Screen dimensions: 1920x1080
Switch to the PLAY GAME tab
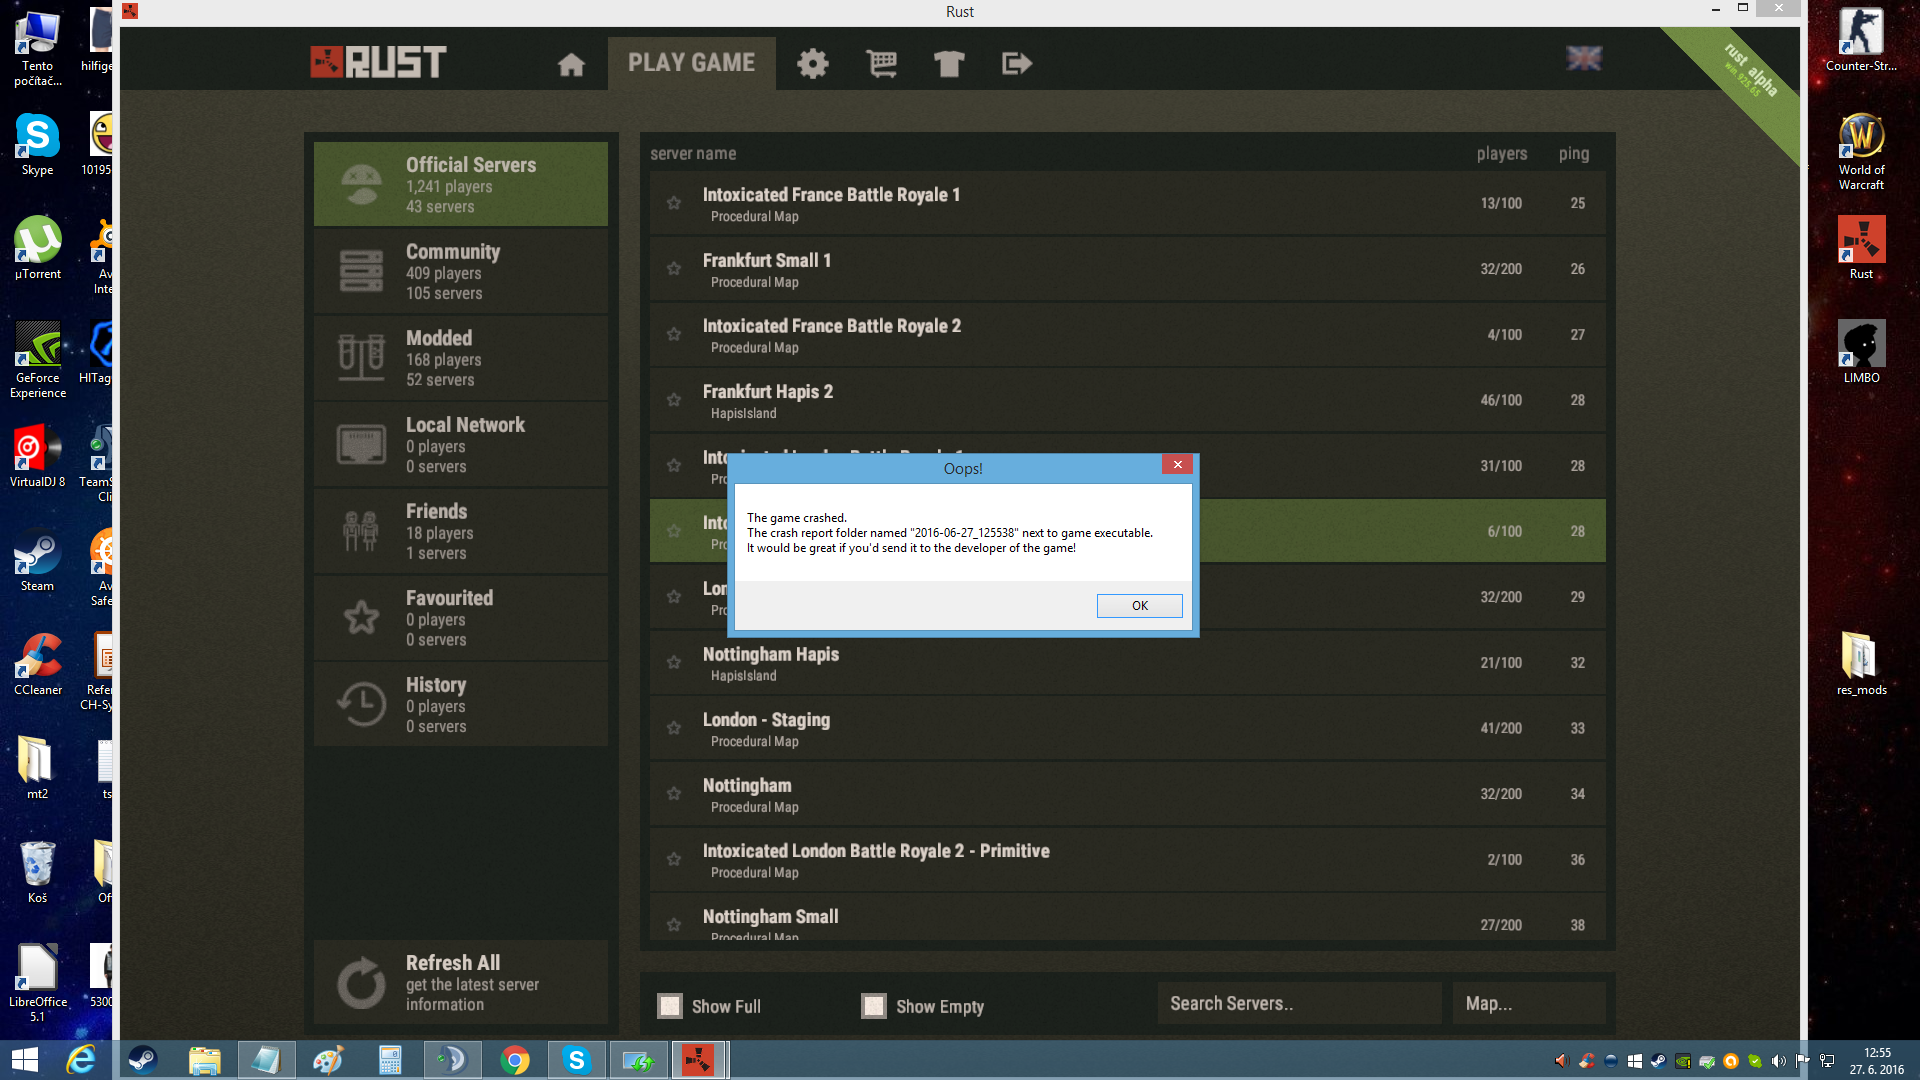pyautogui.click(x=691, y=63)
